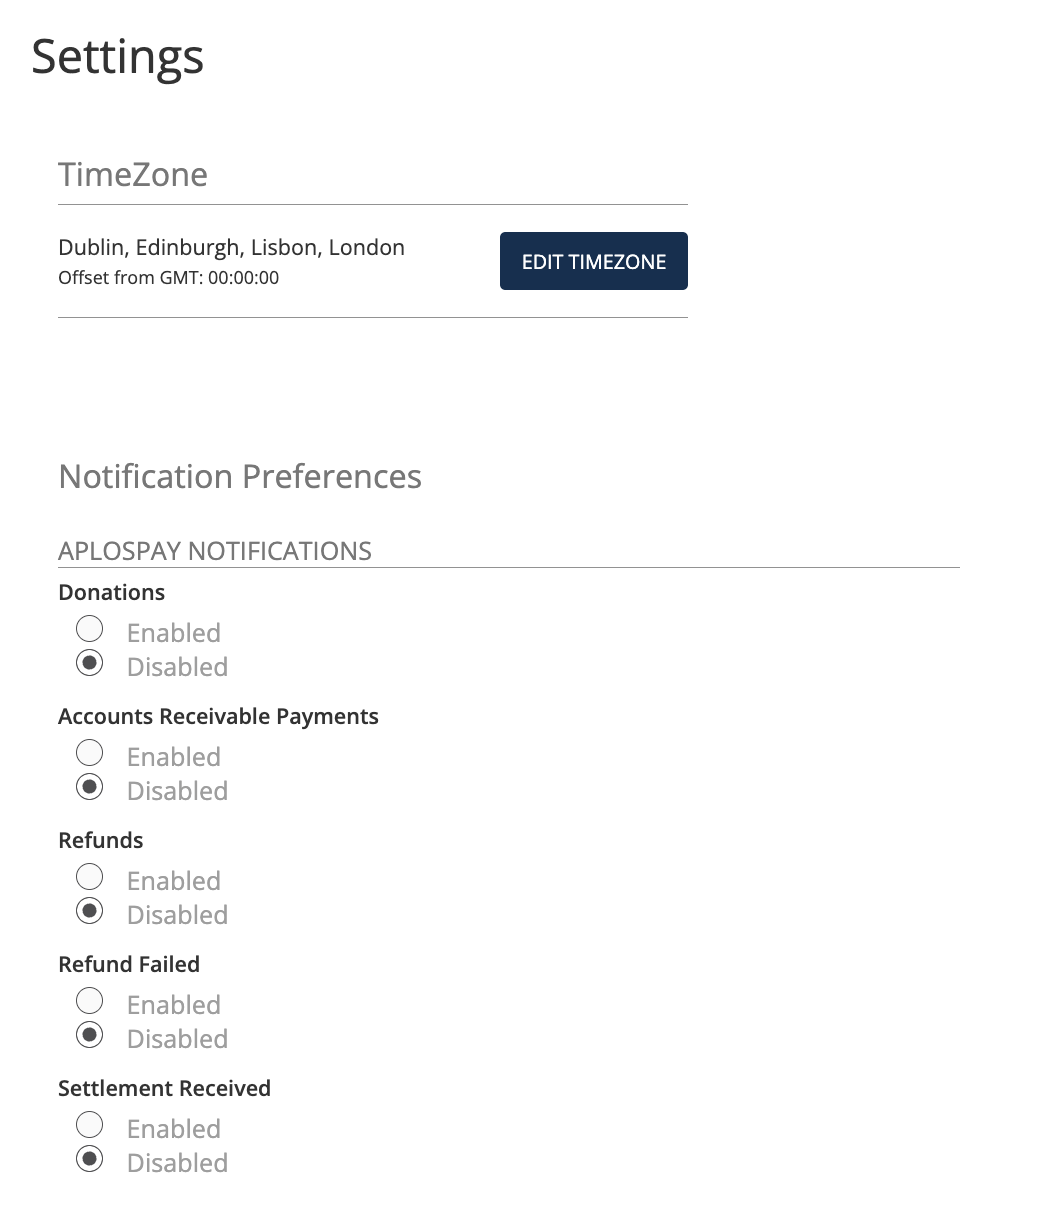The image size is (1046, 1208).
Task: Enable Settlement Received notifications radio button
Action: [x=90, y=1125]
